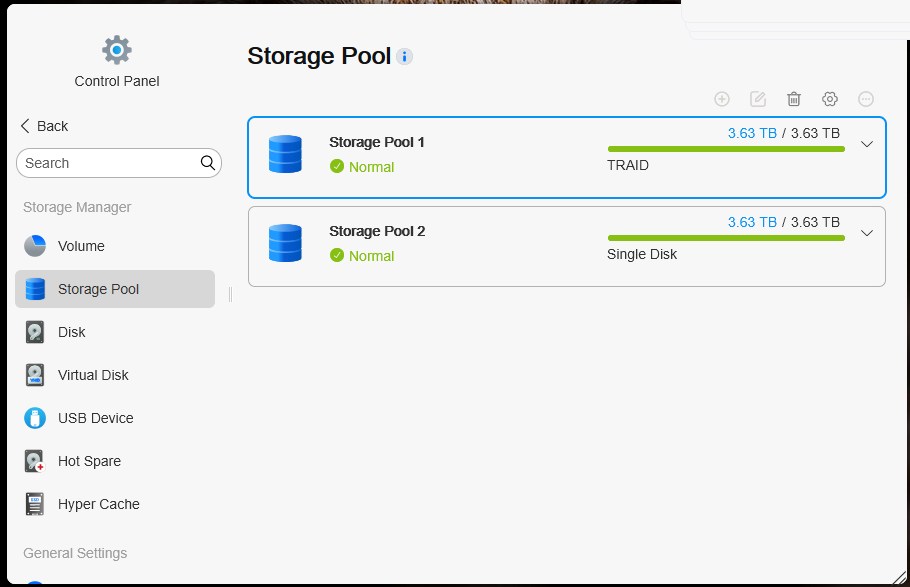
Task: Go Back from the sidebar
Action: coord(44,126)
